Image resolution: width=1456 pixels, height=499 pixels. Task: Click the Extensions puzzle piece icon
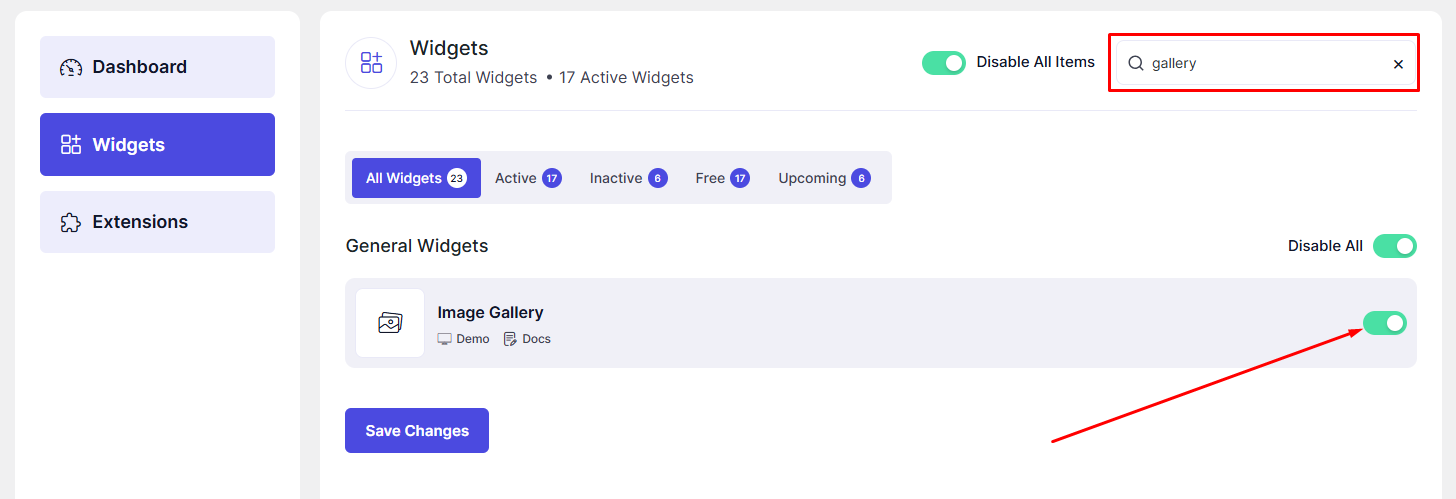(71, 222)
